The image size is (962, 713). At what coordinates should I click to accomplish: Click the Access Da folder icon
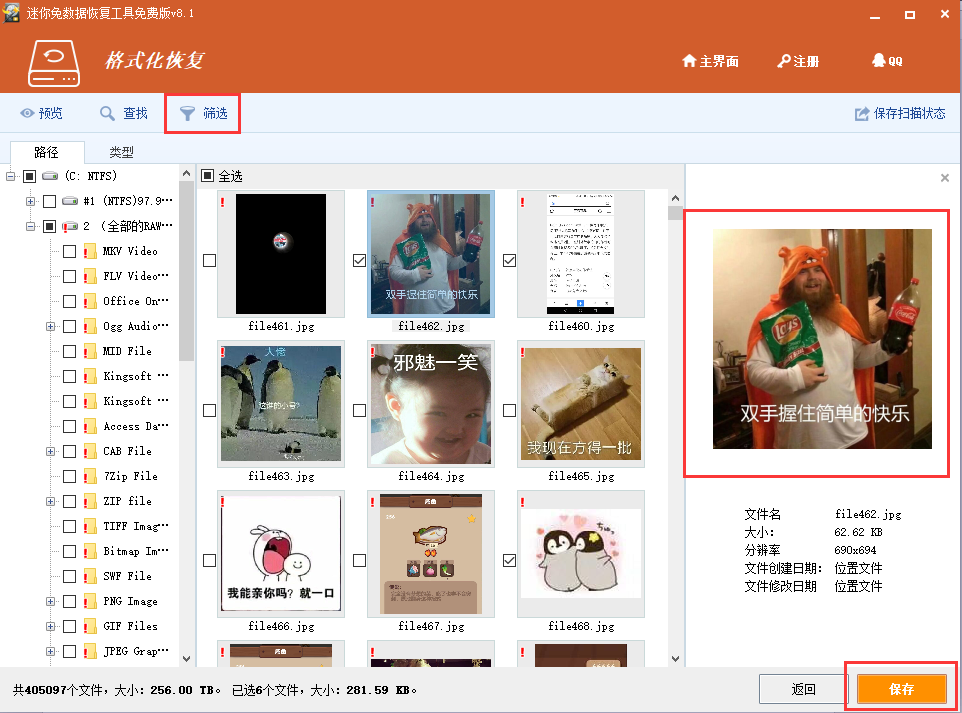(x=90, y=426)
